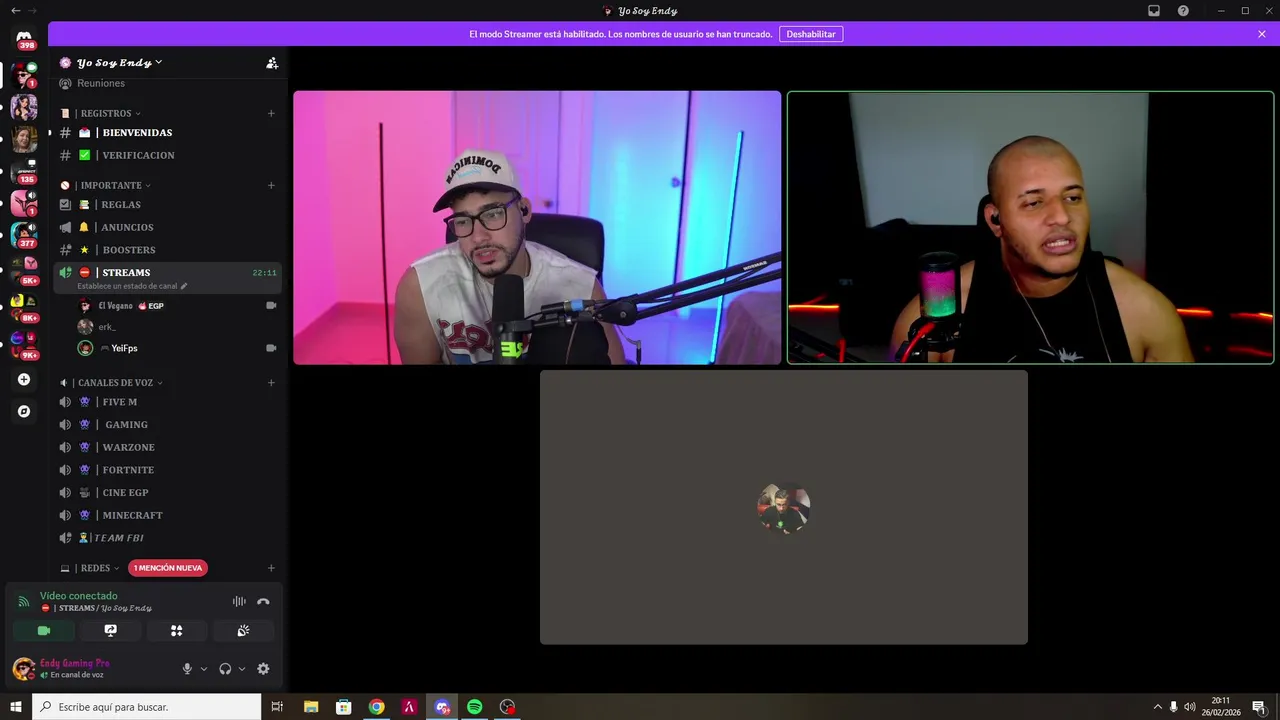1280x720 pixels.
Task: Open the server with 377 badge
Action: tap(24, 235)
